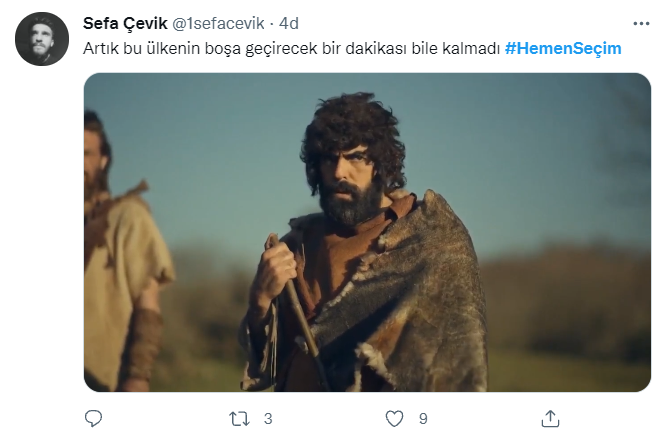This screenshot has width=670, height=442.
Task: Open Sefa Çevik's profile avatar
Action: (x=41, y=39)
